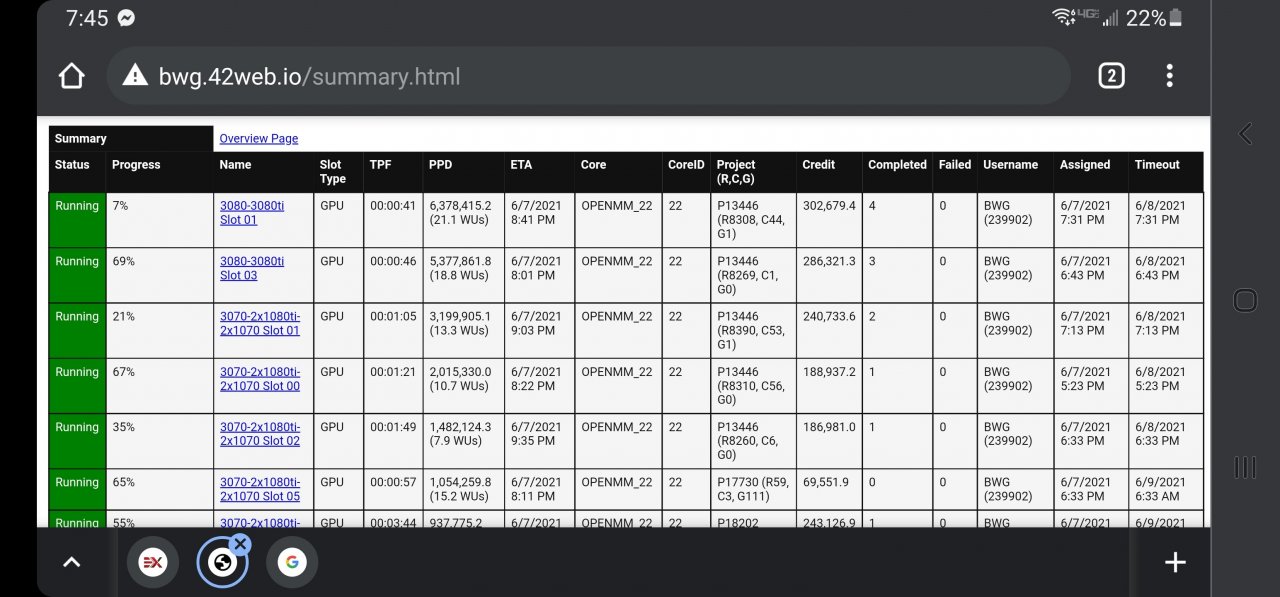This screenshot has height=597, width=1280.
Task: Switch to the red EX site tab
Action: pyautogui.click(x=153, y=563)
